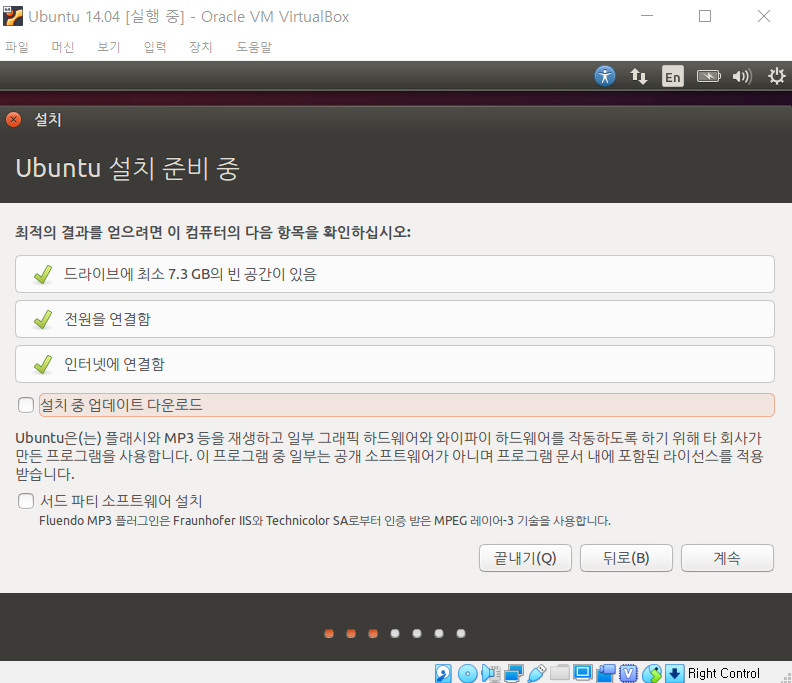Click the '전원을 연결함' row text
The width and height of the screenshot is (792, 683).
[108, 319]
